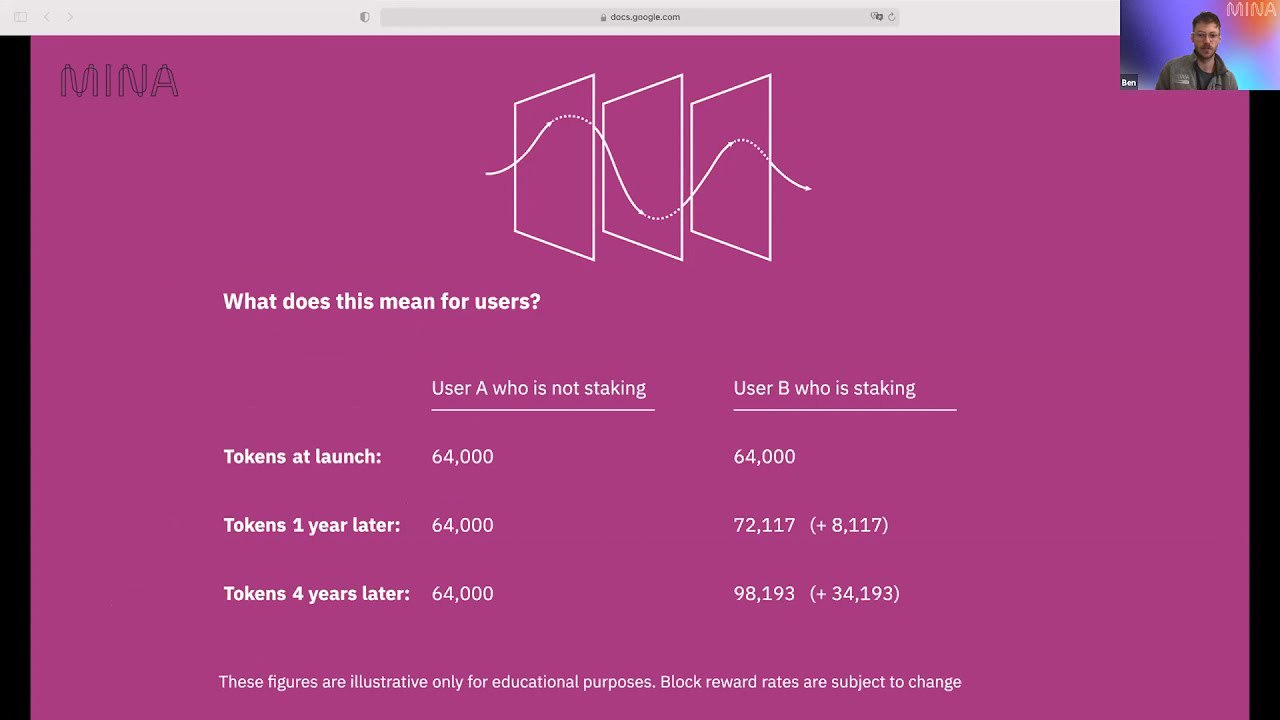This screenshot has width=1280, height=720.
Task: Click the docs.google.com address bar
Action: pyautogui.click(x=639, y=17)
